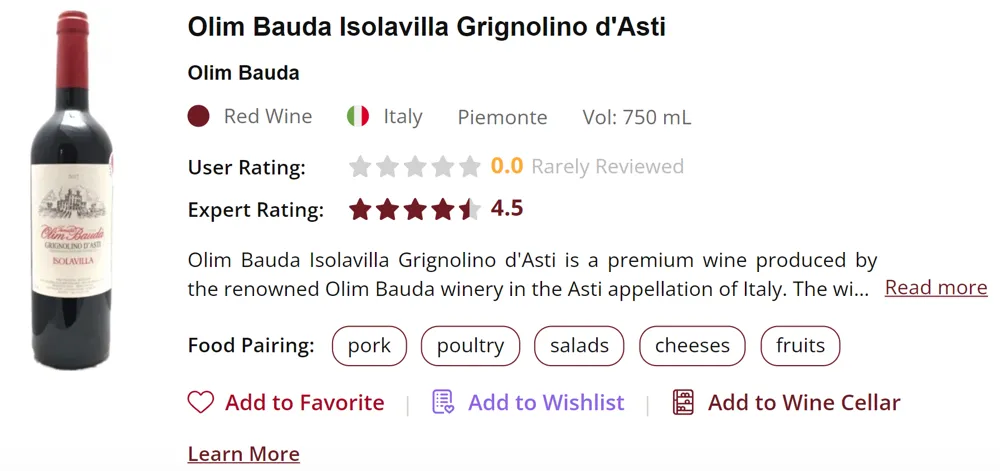
Task: Click the Piemonte region label
Action: (502, 118)
